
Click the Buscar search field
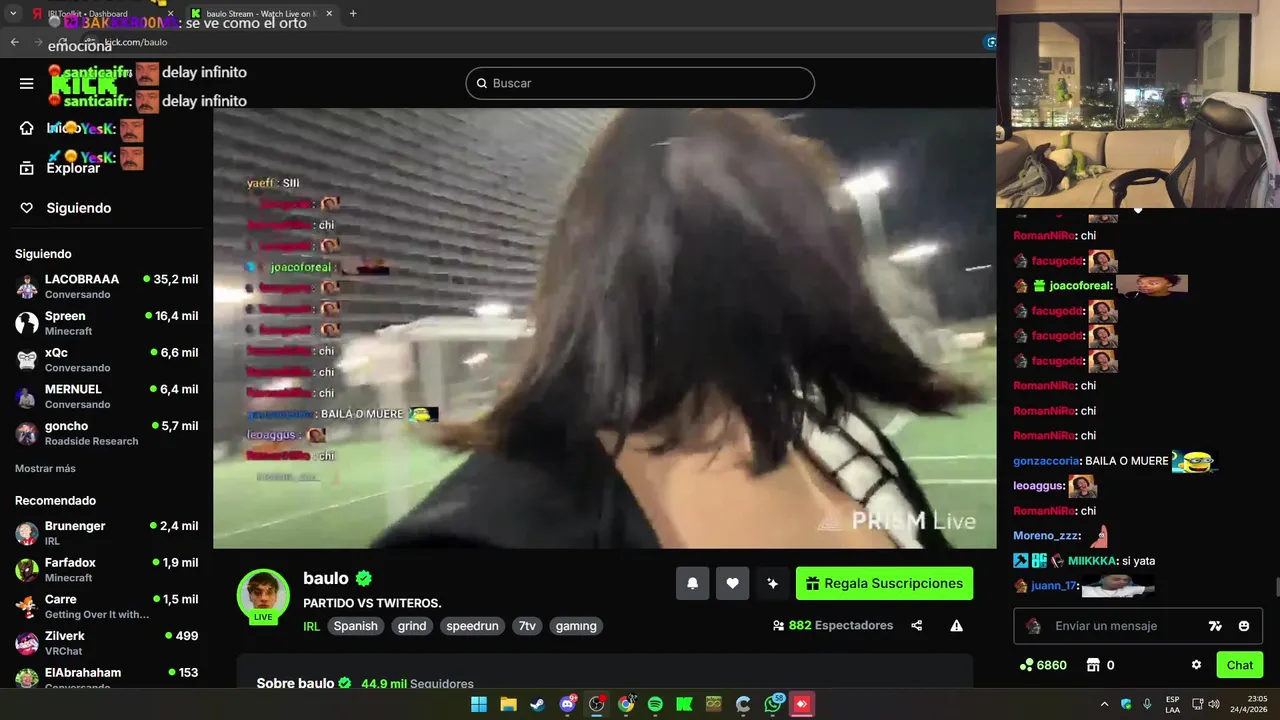[x=640, y=83]
